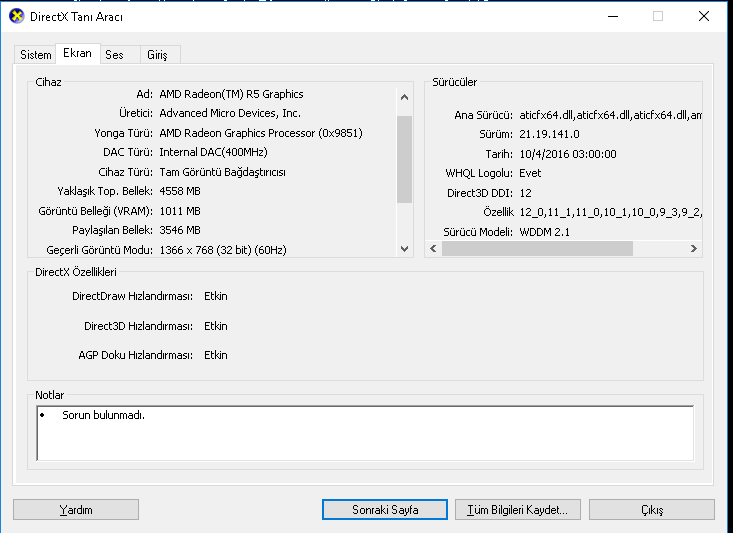Click the 4558 MB memory value
This screenshot has height=533, width=733.
[180, 191]
